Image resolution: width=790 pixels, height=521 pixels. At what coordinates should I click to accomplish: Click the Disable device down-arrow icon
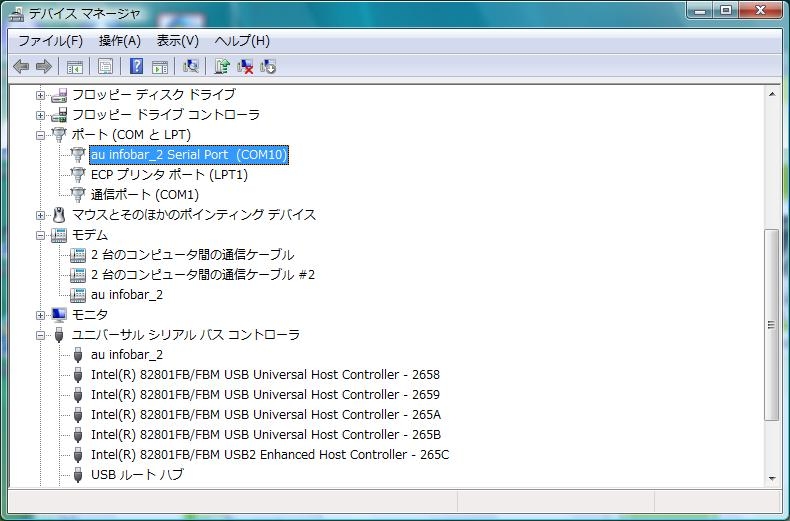(268, 66)
